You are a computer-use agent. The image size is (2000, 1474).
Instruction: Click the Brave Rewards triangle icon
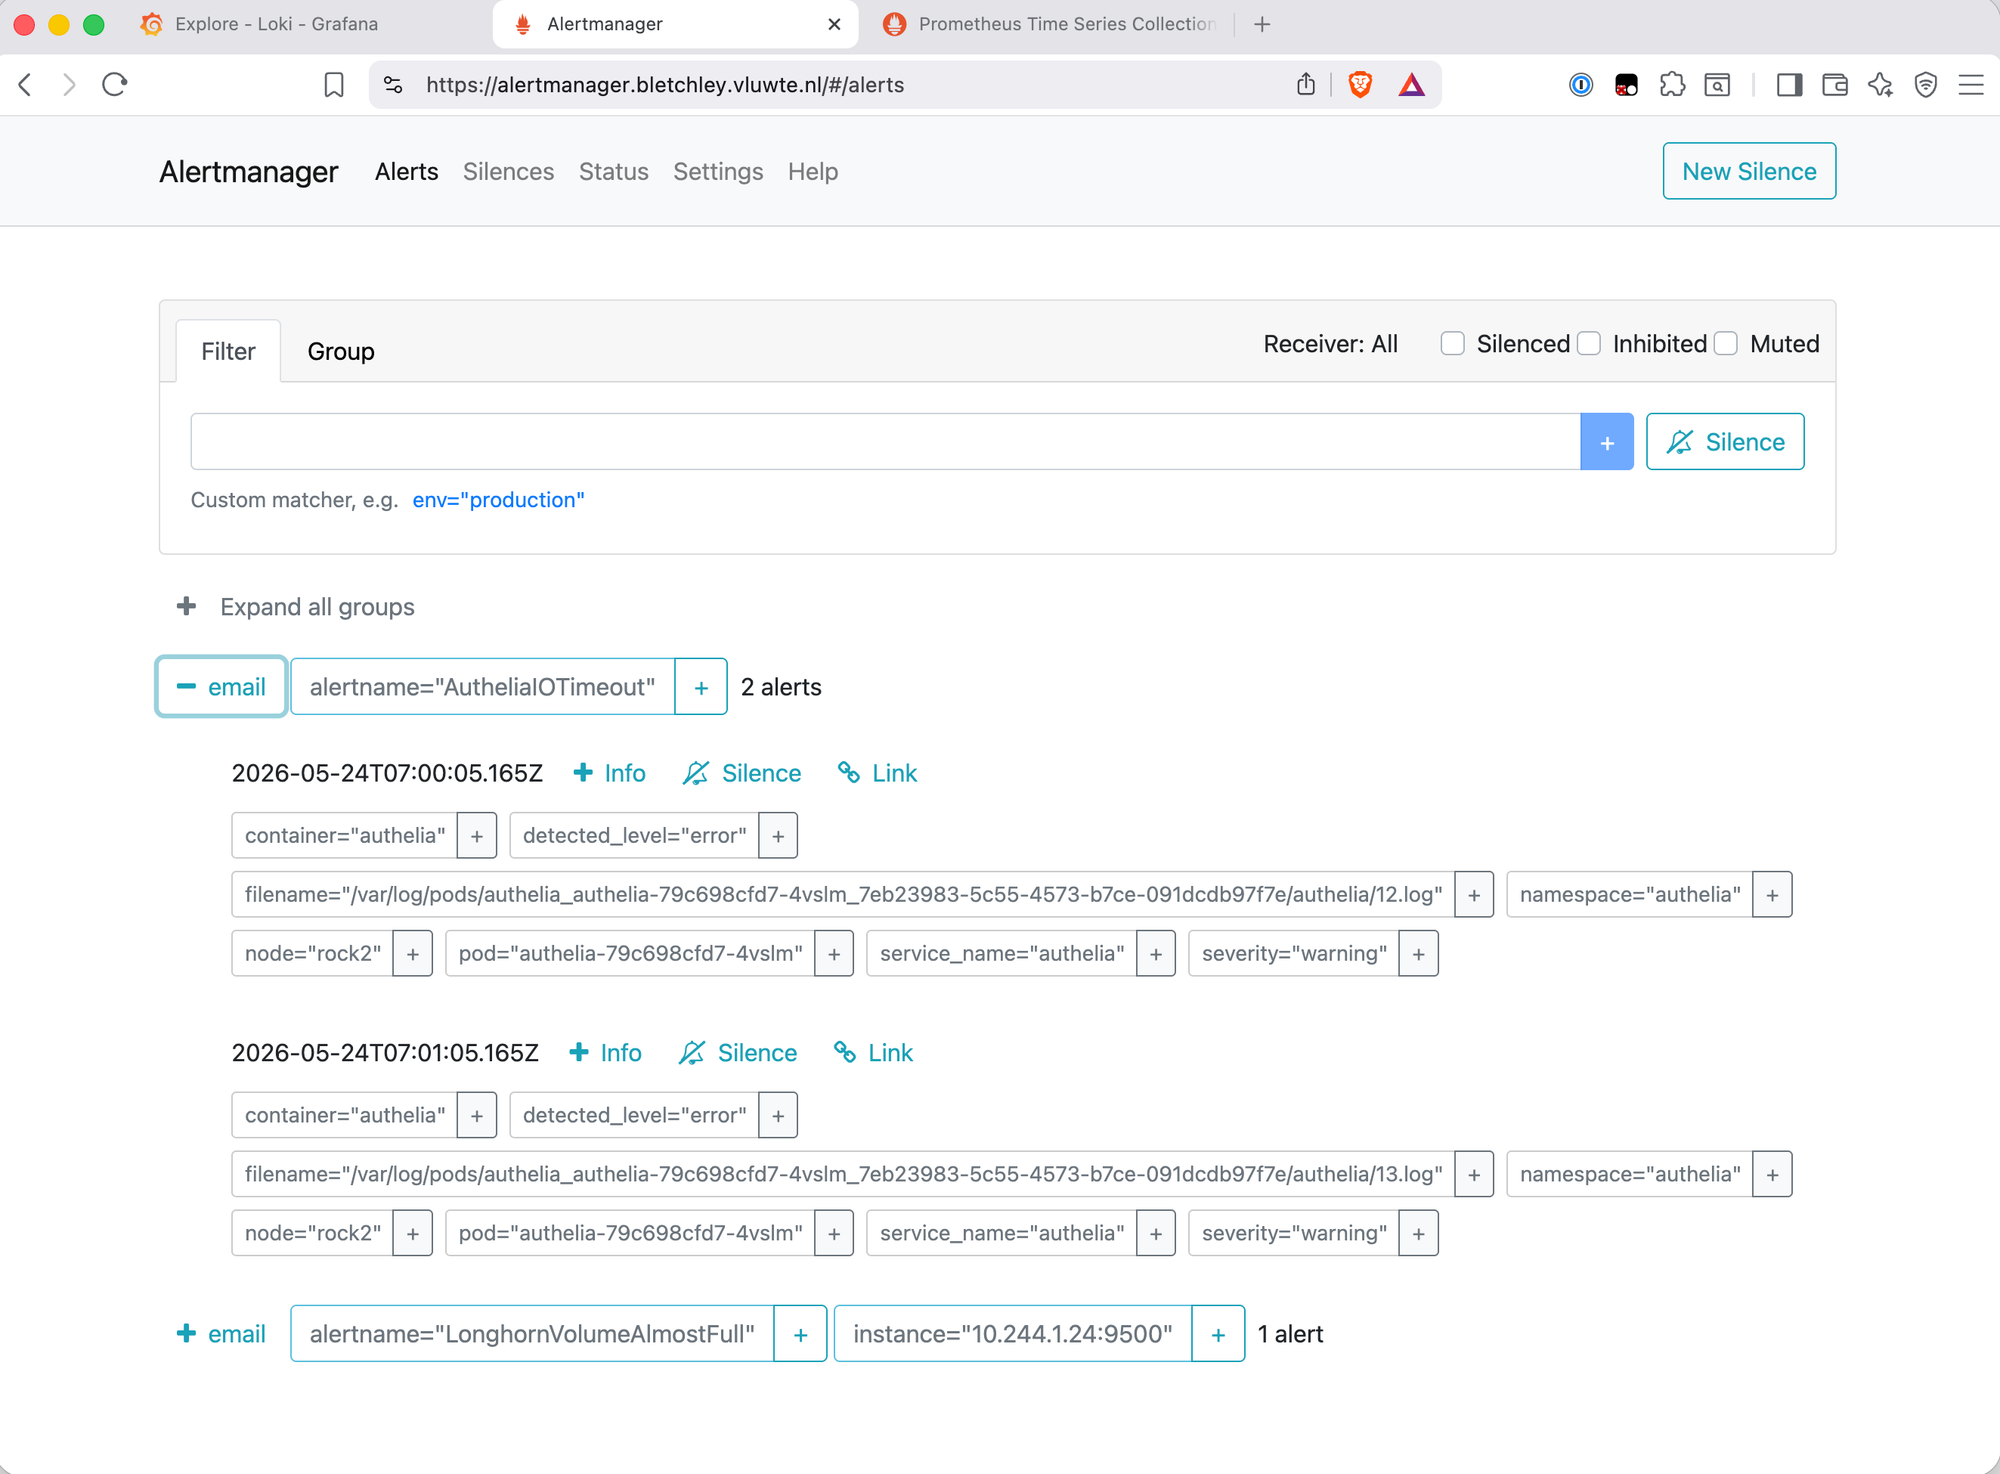coord(1411,85)
